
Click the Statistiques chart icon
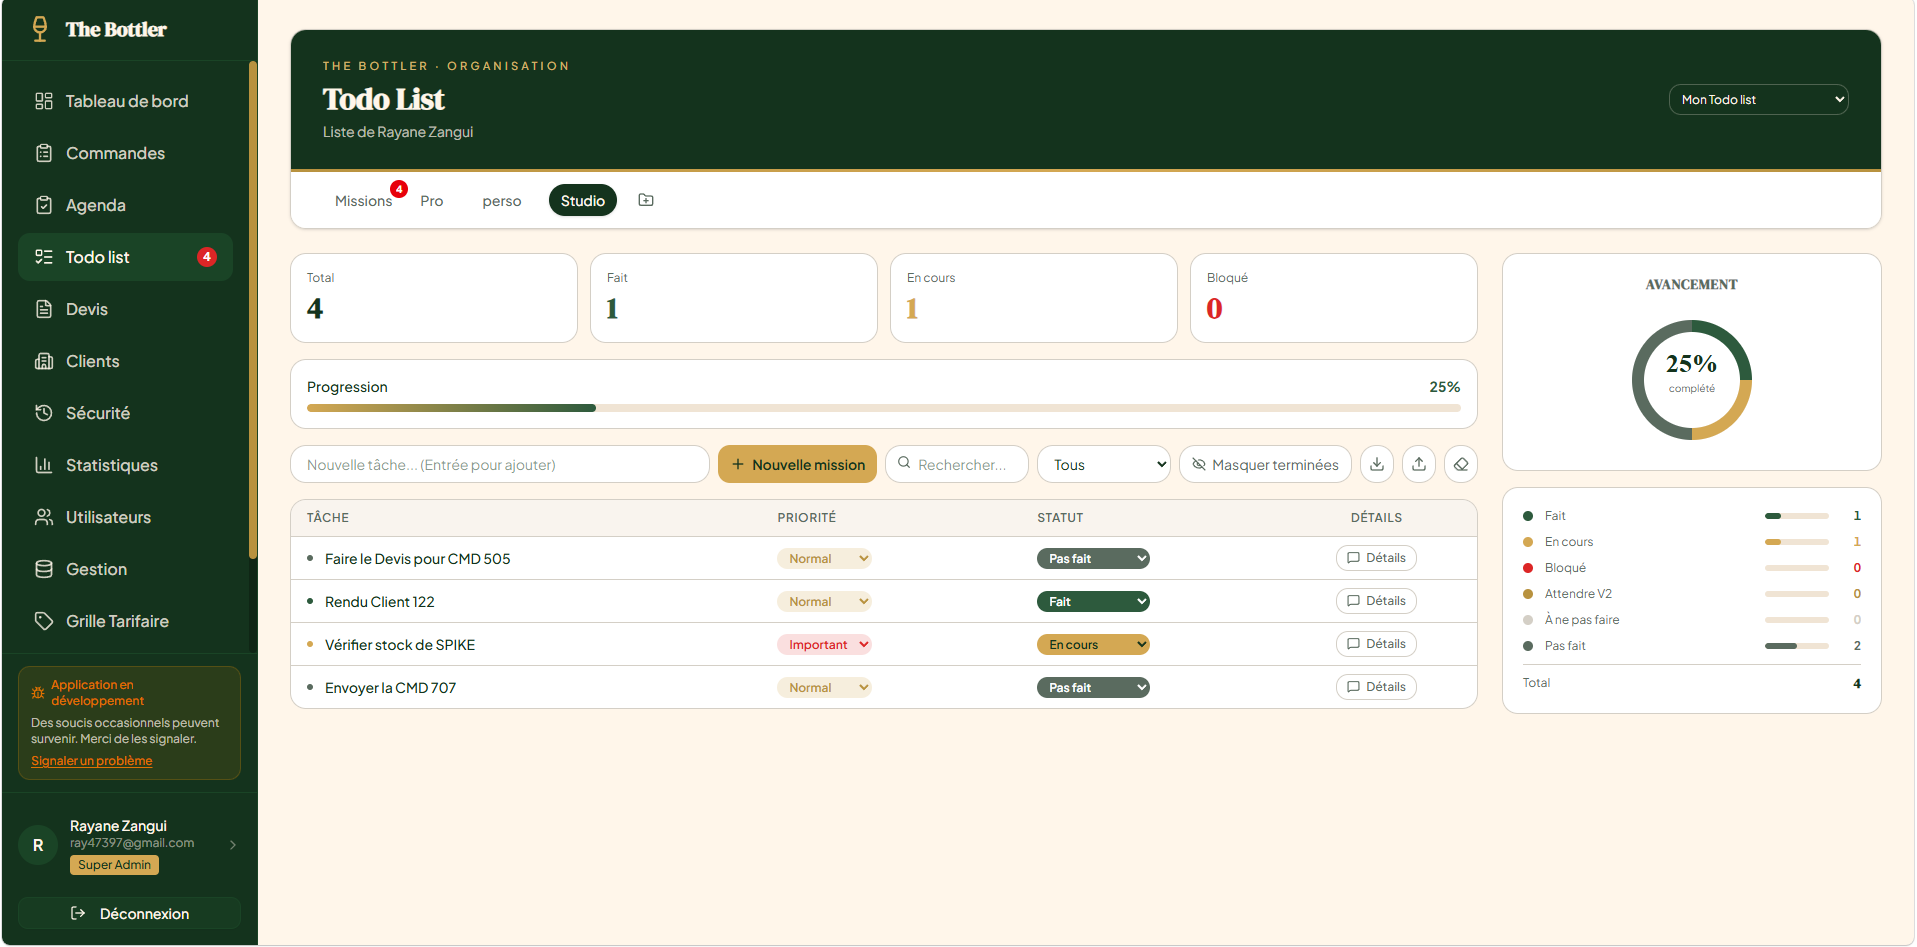[44, 465]
